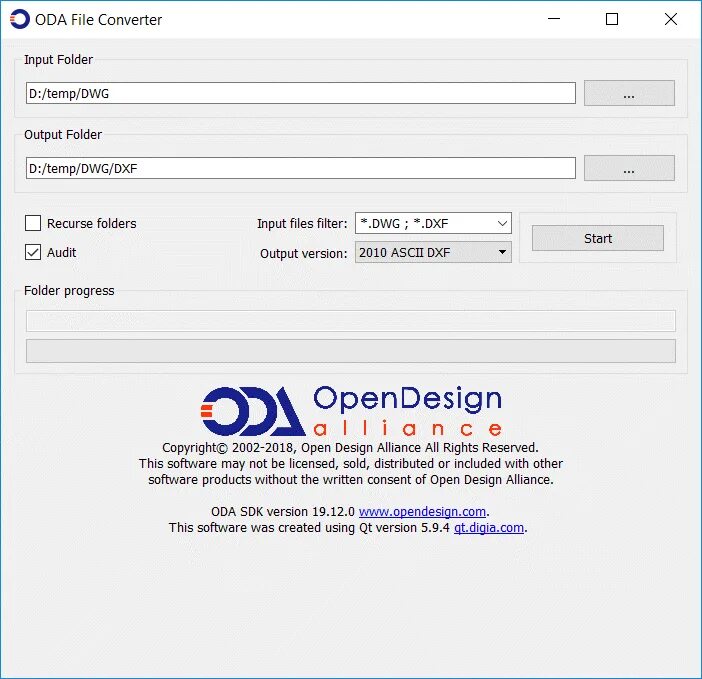This screenshot has width=702, height=679.
Task: Click the Open Design Alliance logo
Action: tap(351, 411)
